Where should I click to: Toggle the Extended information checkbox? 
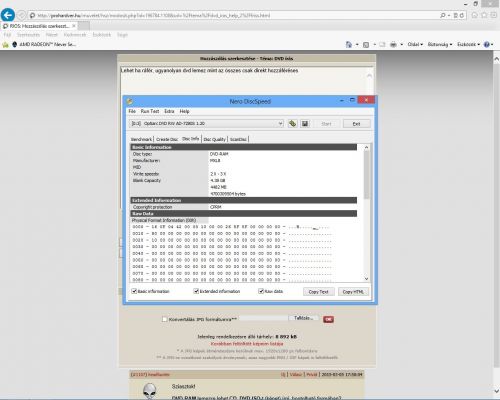196,291
